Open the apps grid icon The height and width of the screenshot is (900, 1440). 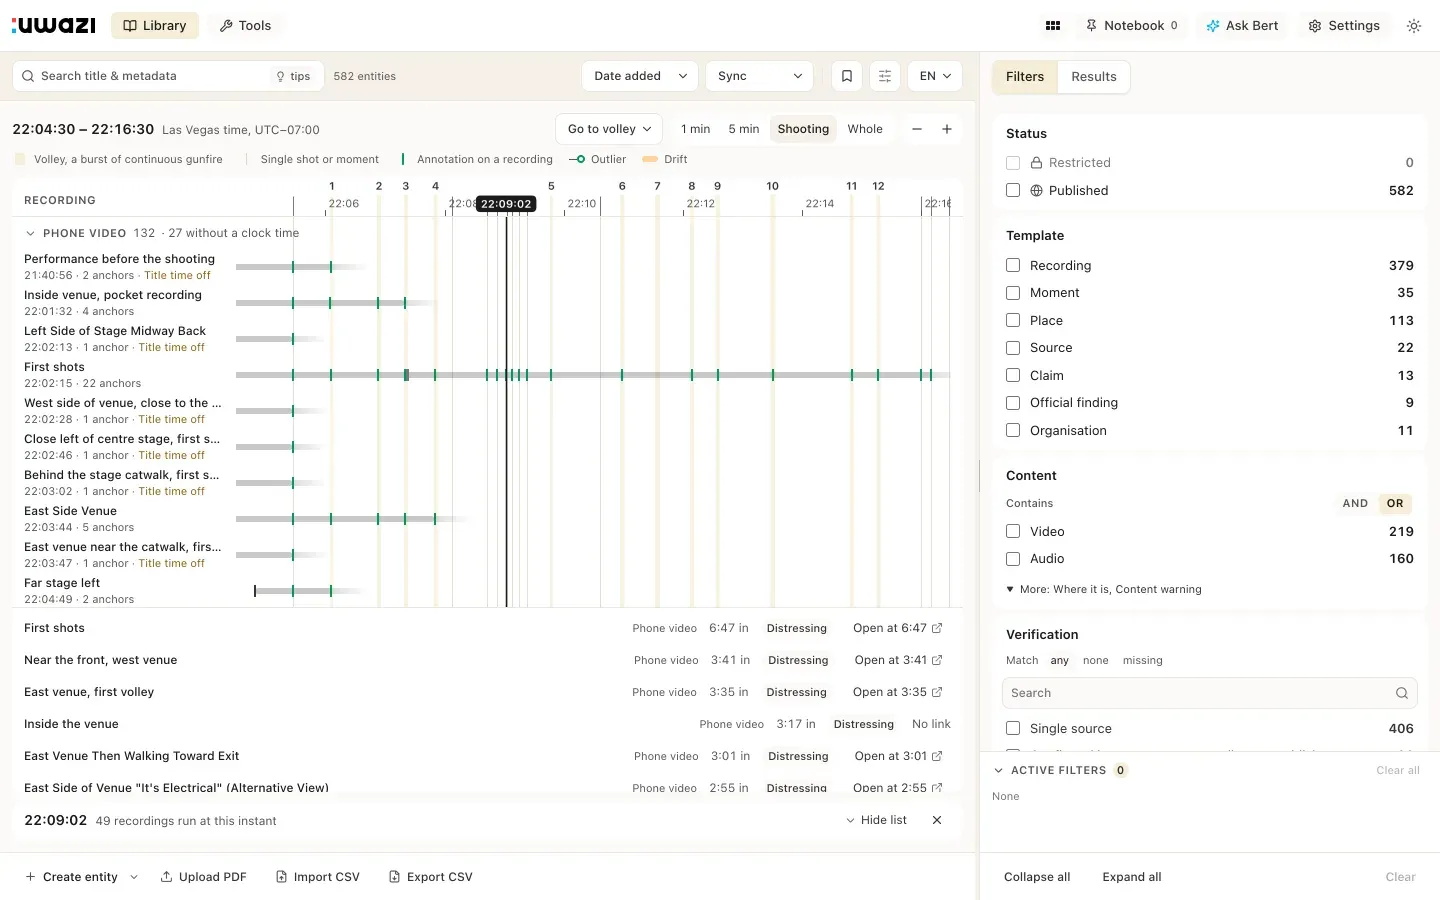coord(1053,26)
